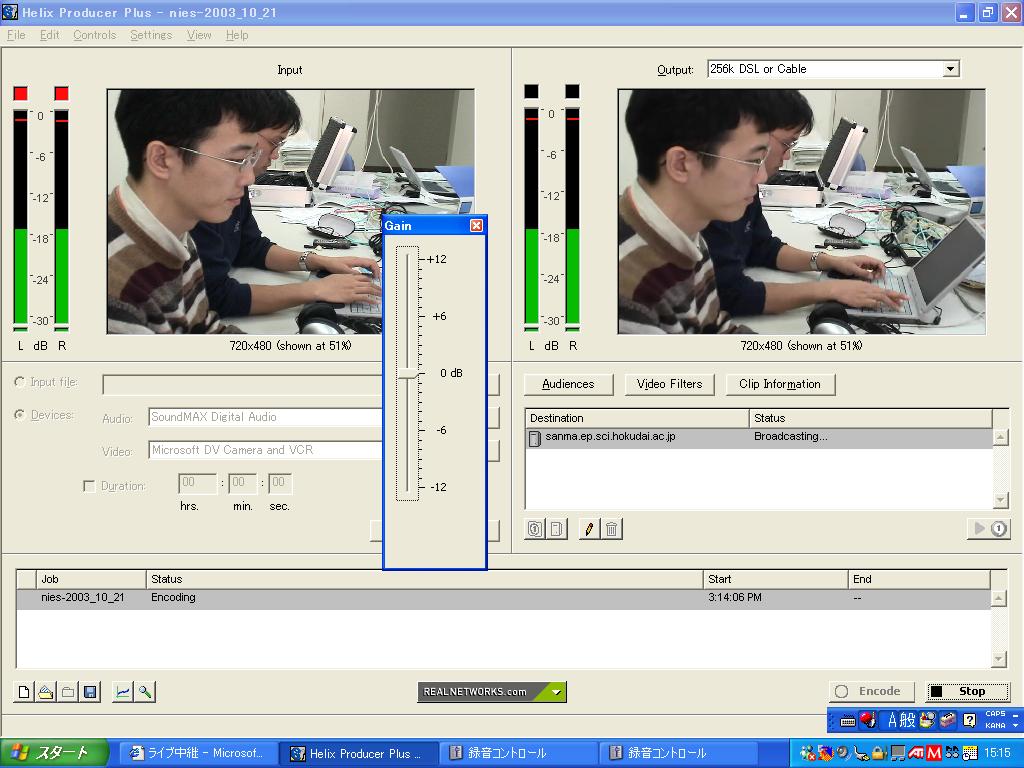Click the Encode button
The image size is (1024, 768).
pos(871,692)
